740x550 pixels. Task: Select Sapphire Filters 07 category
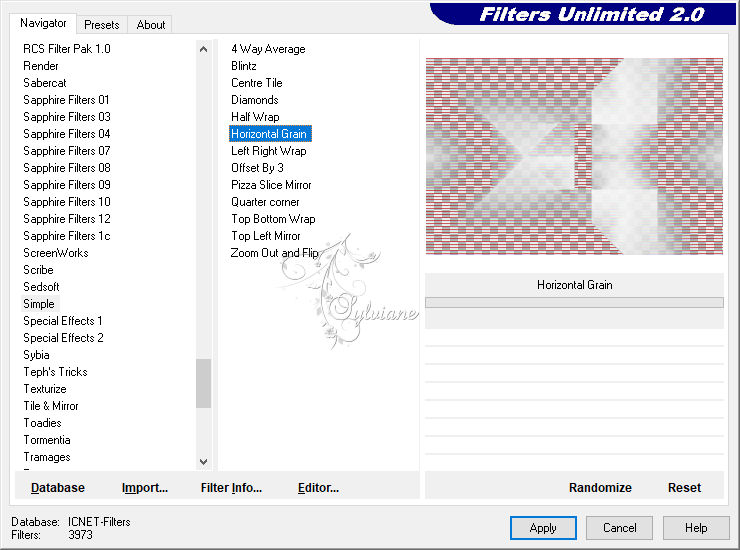(x=67, y=151)
